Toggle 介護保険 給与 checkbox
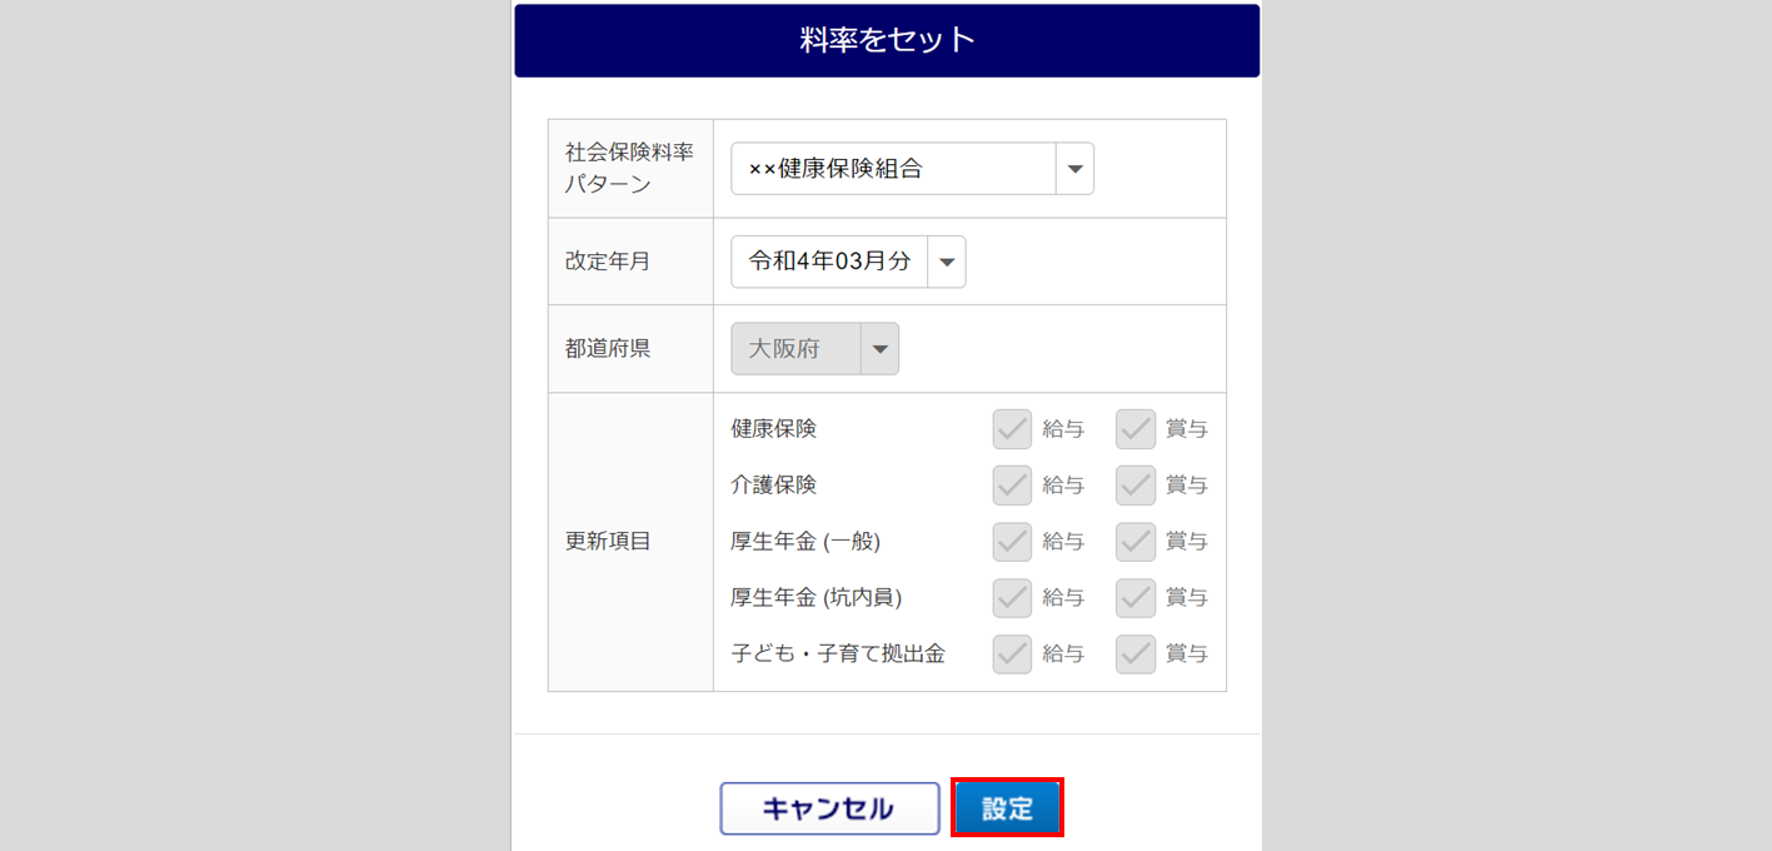Viewport: 1772px width, 851px height. point(1012,485)
